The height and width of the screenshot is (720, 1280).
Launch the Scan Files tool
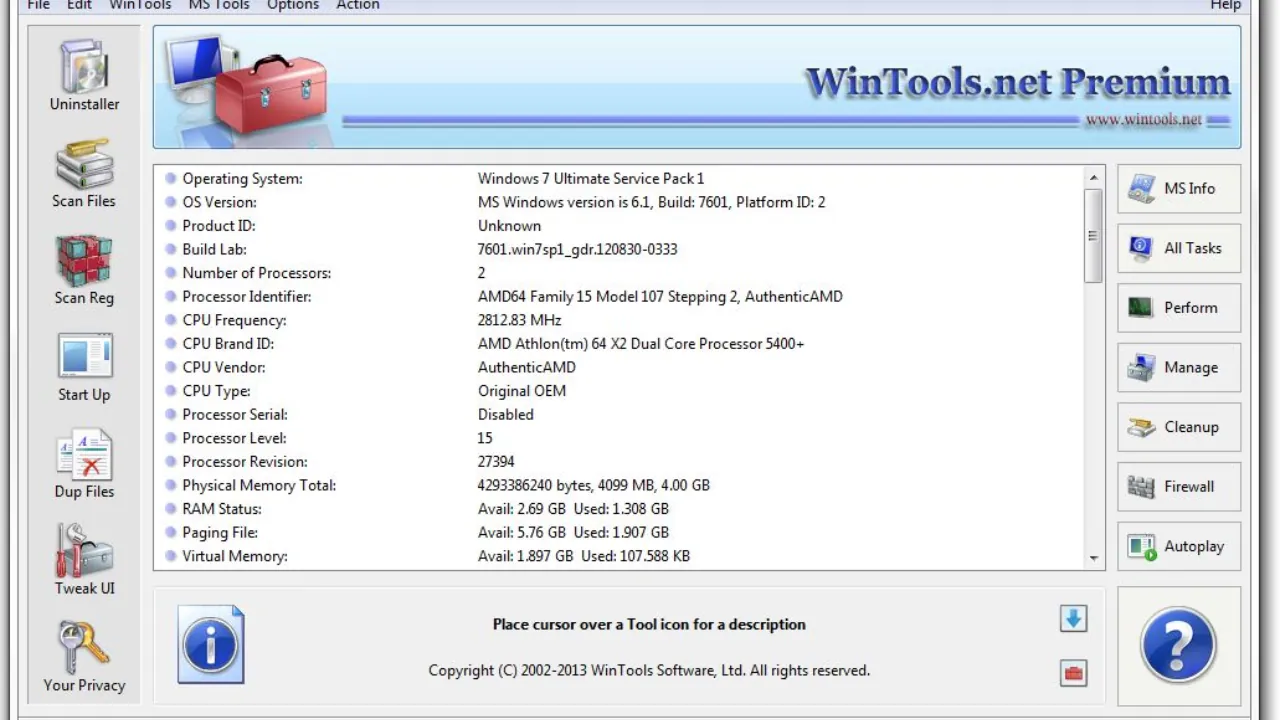85,173
